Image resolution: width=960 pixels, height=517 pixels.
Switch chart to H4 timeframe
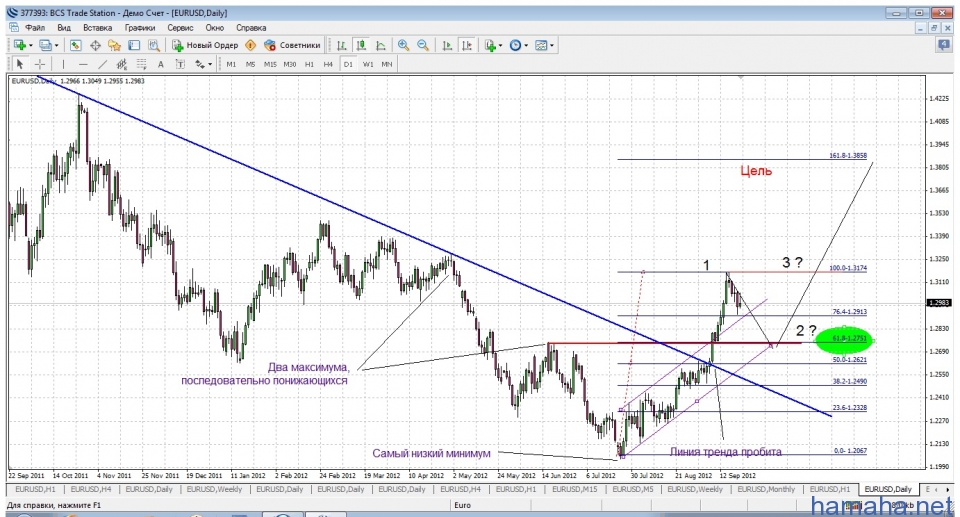(328, 64)
